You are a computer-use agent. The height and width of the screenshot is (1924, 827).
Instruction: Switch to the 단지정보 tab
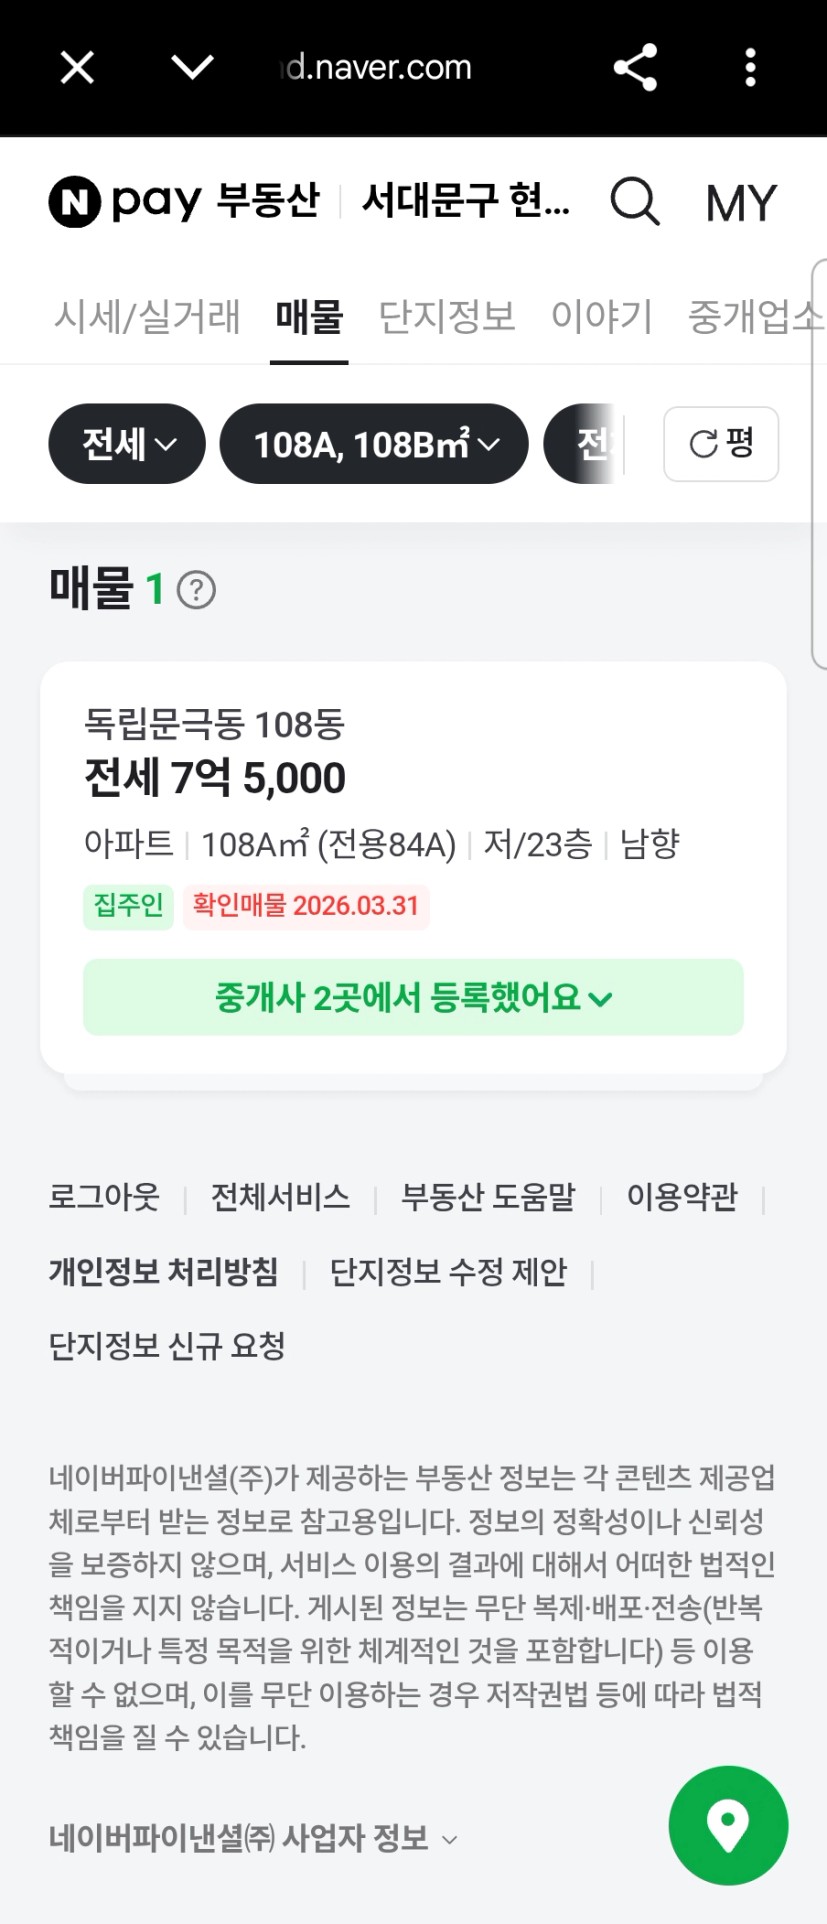447,317
